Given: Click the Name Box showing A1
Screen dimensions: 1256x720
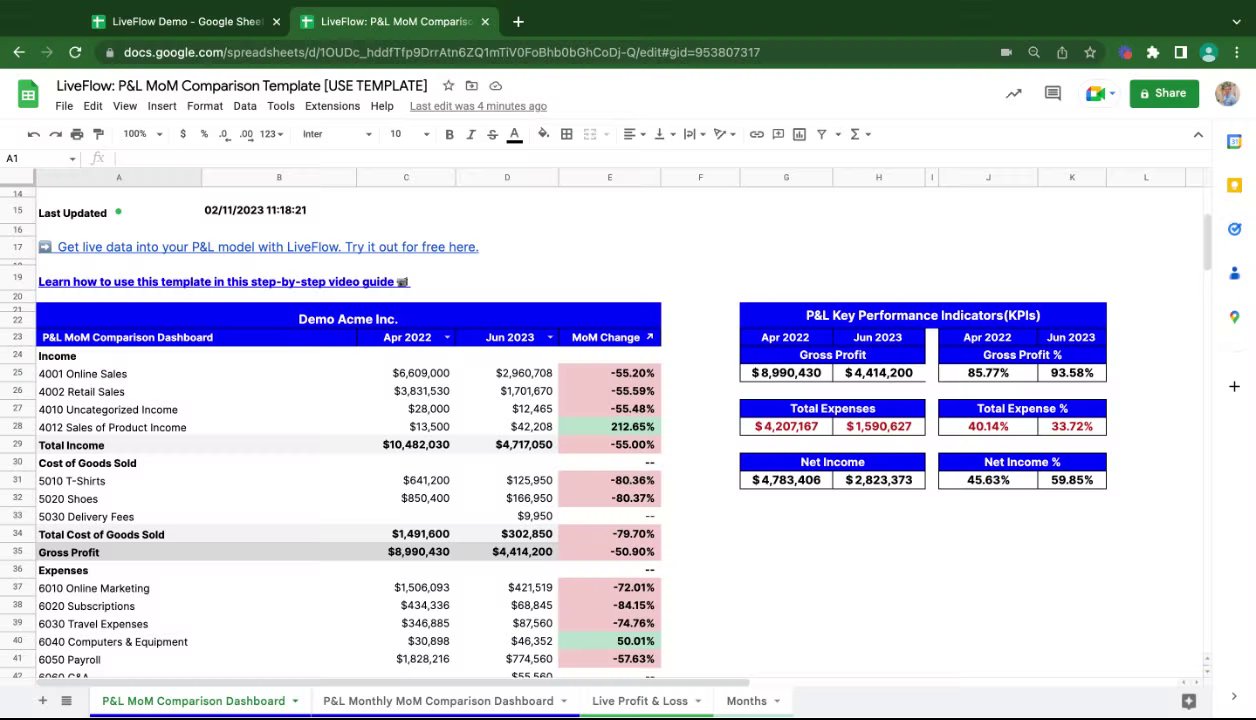Looking at the screenshot, I should (x=40, y=159).
